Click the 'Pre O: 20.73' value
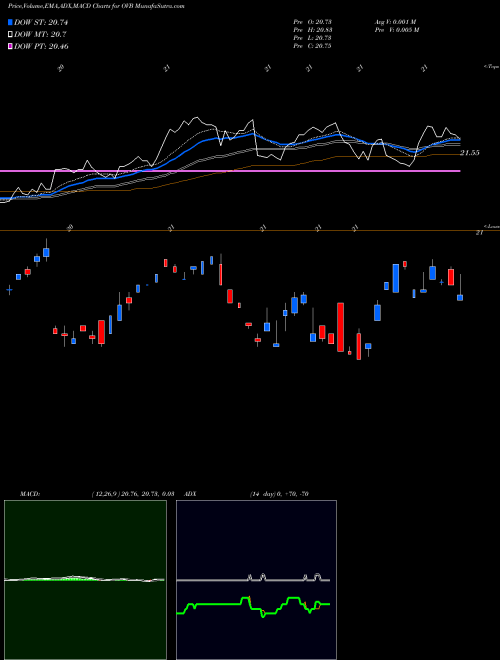The image size is (500, 660). (312, 22)
